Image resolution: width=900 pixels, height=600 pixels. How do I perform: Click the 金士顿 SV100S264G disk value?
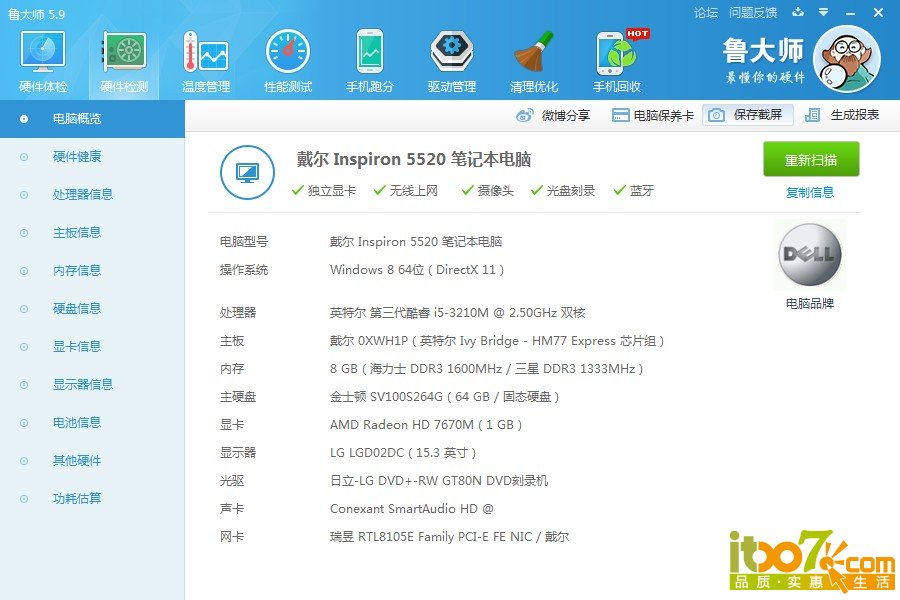tap(445, 397)
